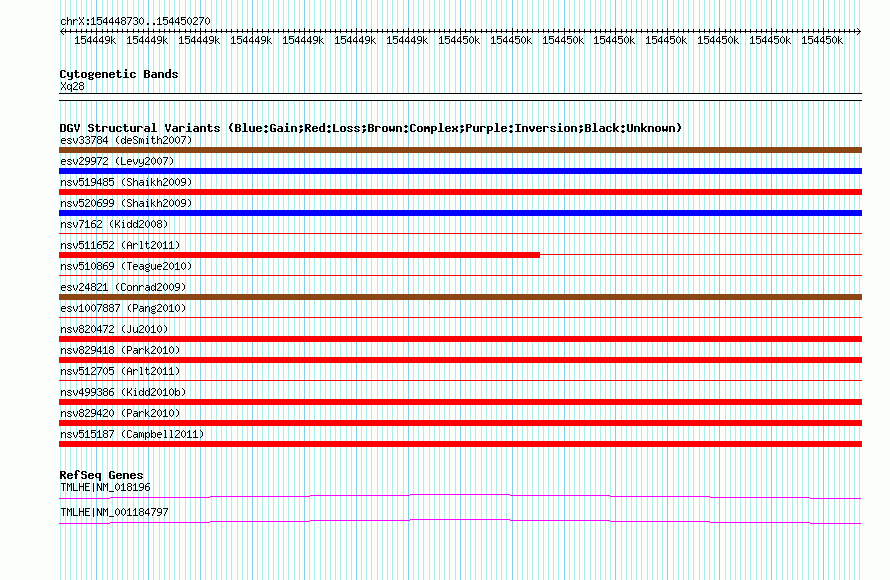Click the brown bar for esv33784

coord(460,150)
